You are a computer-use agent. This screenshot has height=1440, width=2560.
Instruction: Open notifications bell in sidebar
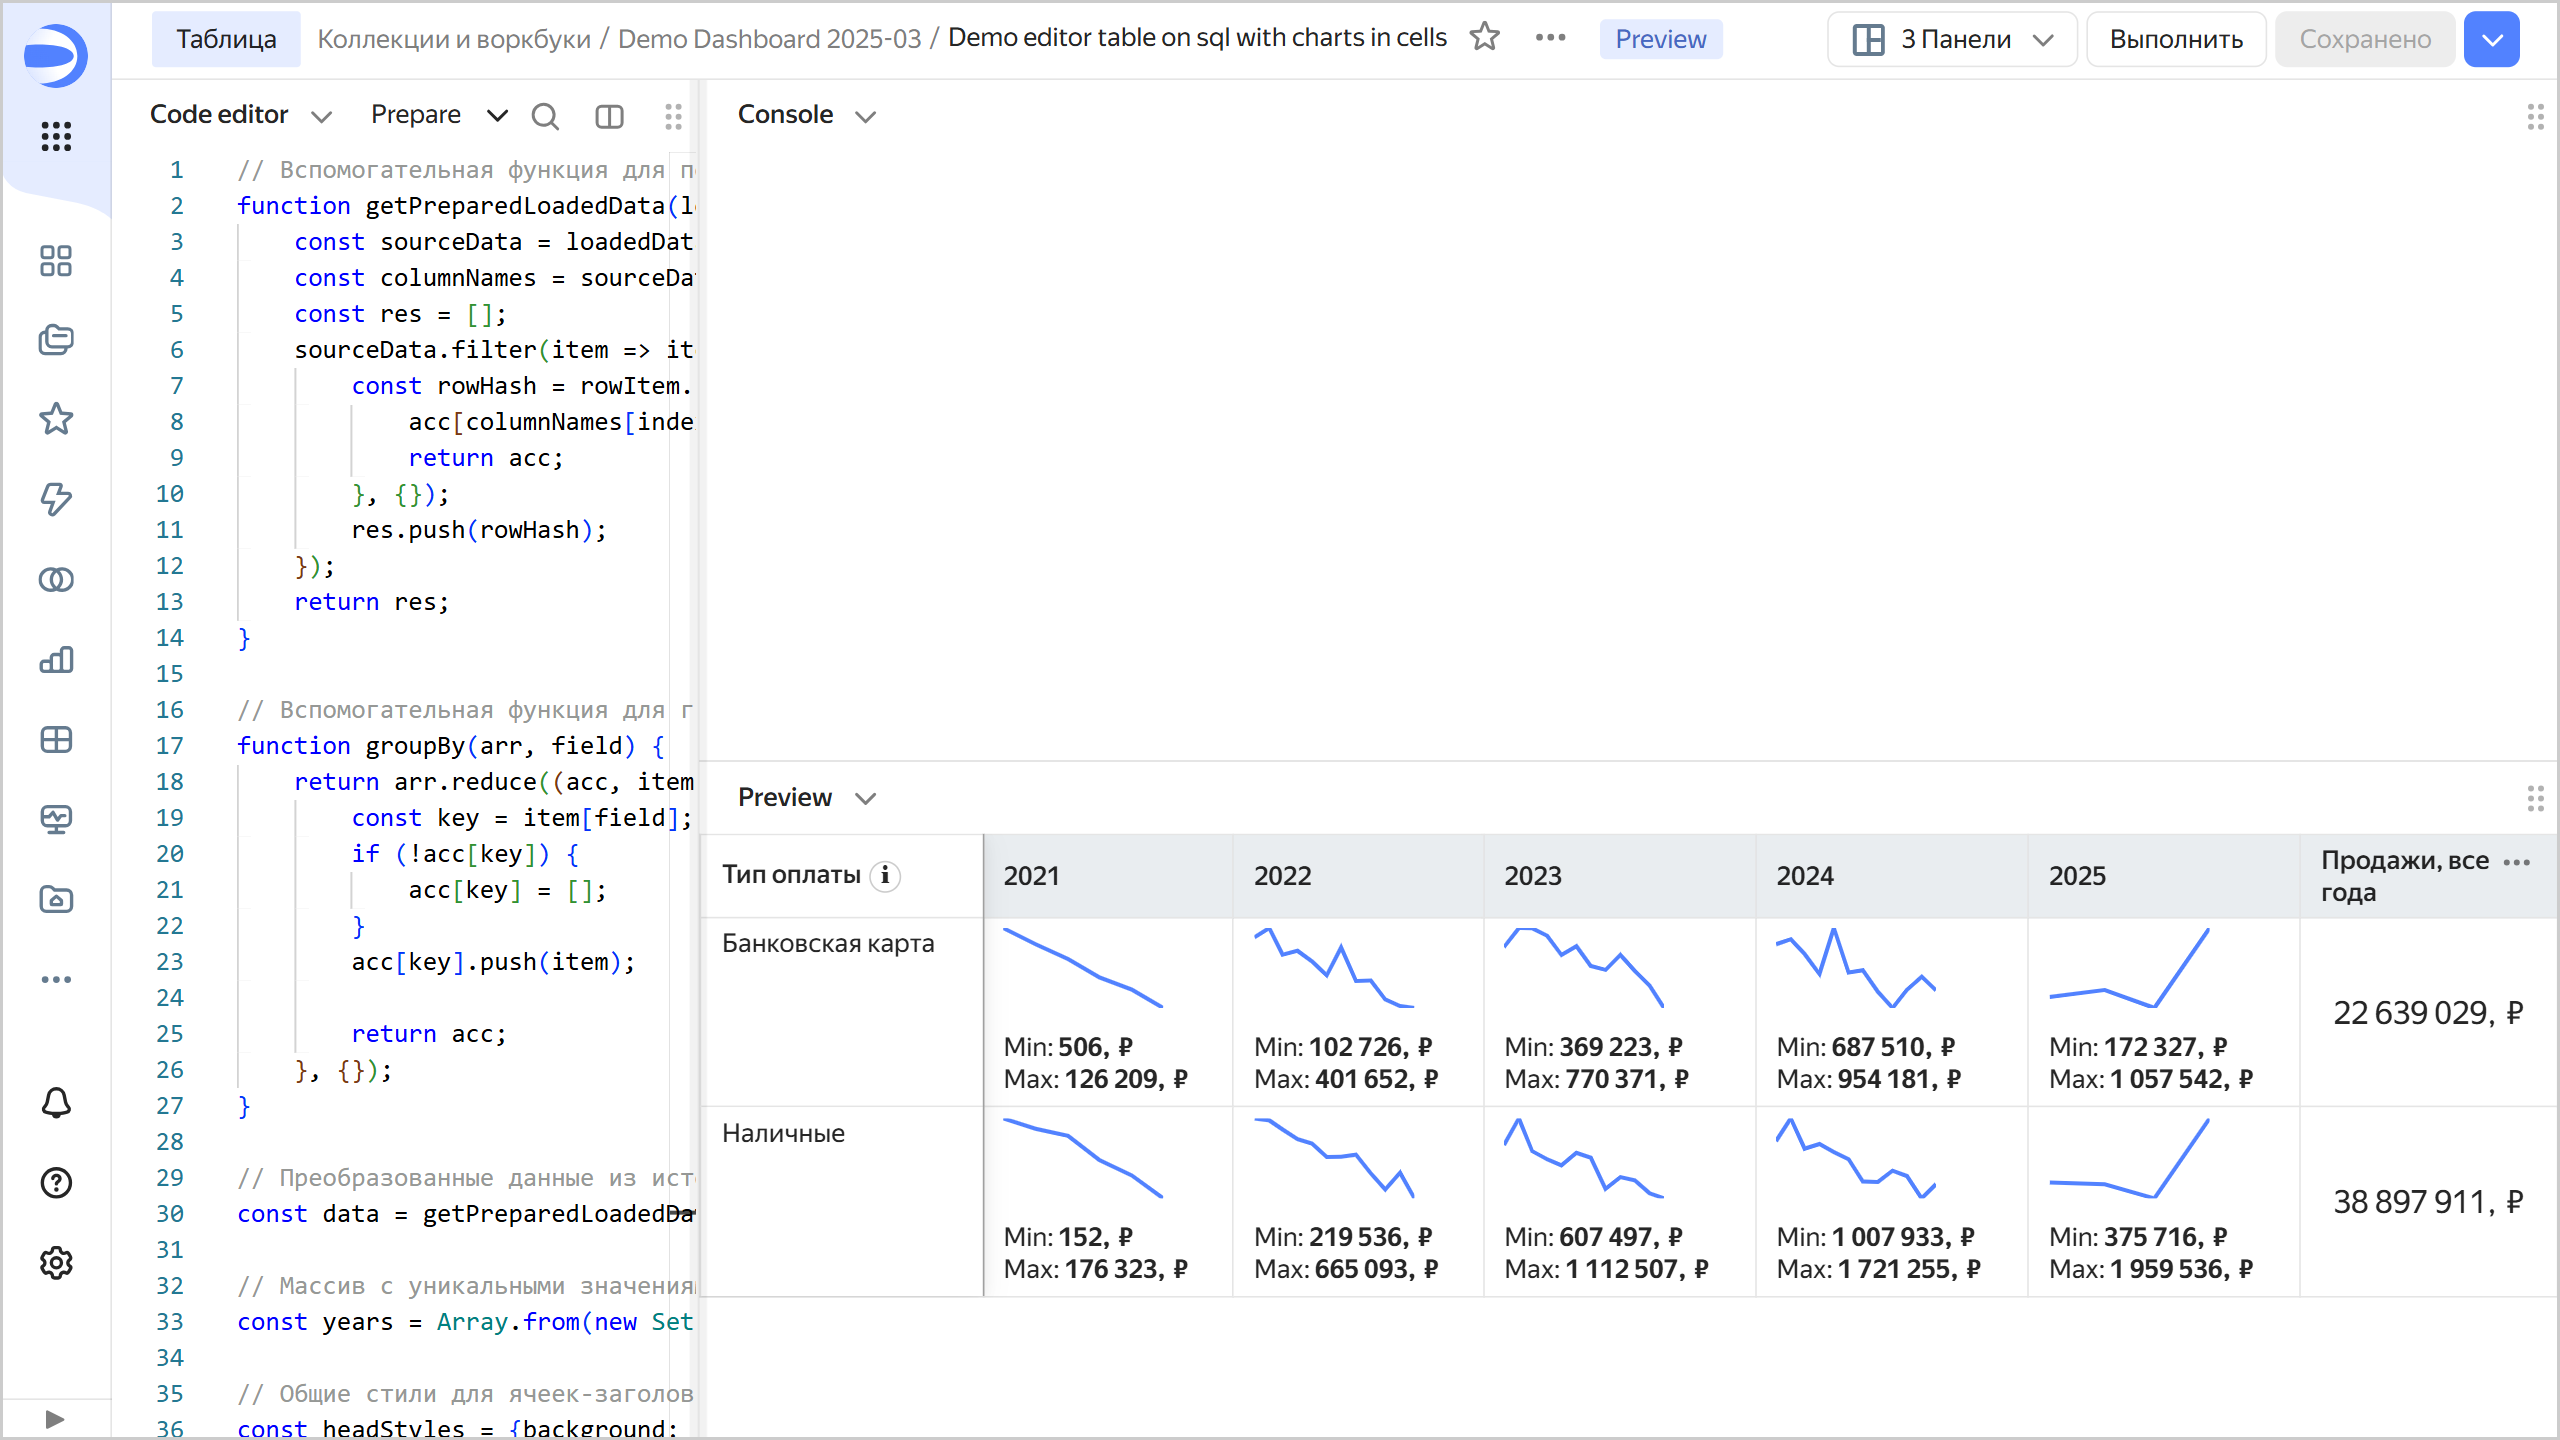click(x=56, y=1102)
